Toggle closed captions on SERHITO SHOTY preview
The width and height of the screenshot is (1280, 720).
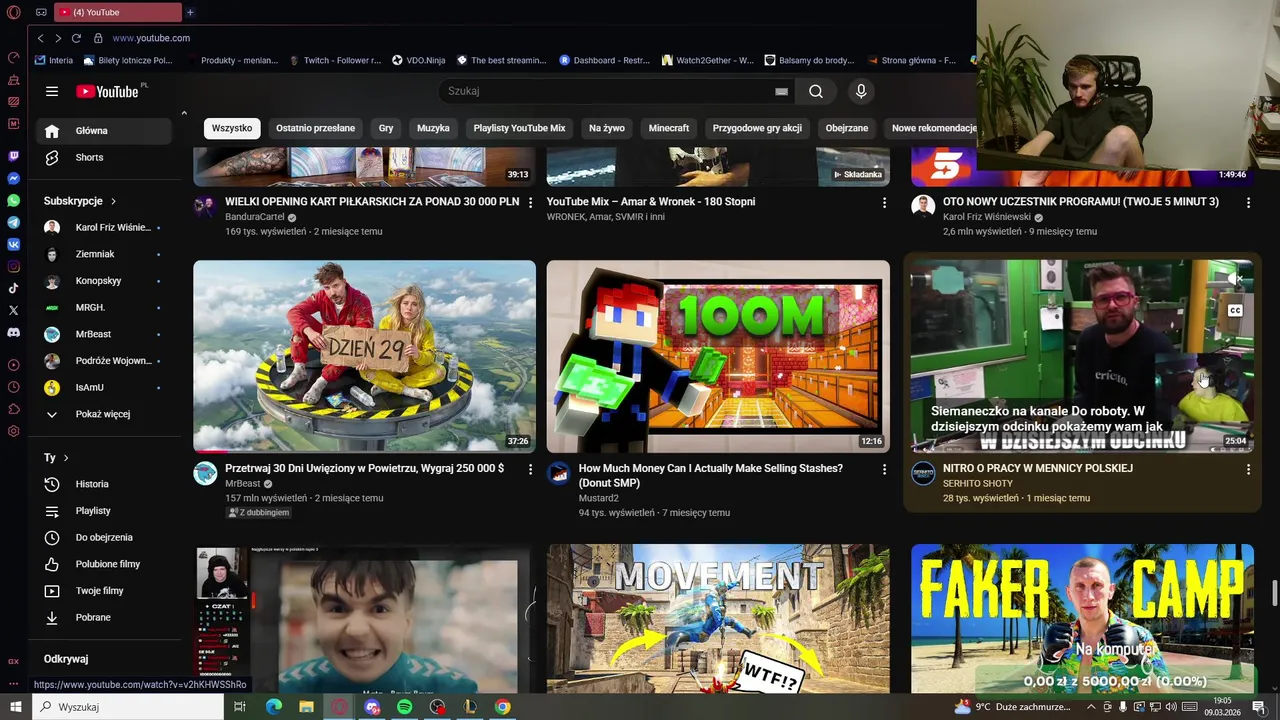point(1235,310)
